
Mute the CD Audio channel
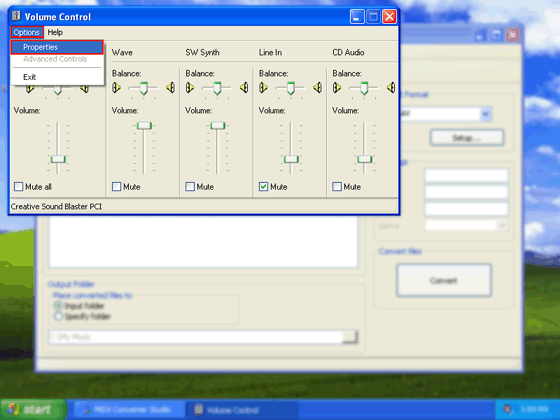pyautogui.click(x=337, y=186)
